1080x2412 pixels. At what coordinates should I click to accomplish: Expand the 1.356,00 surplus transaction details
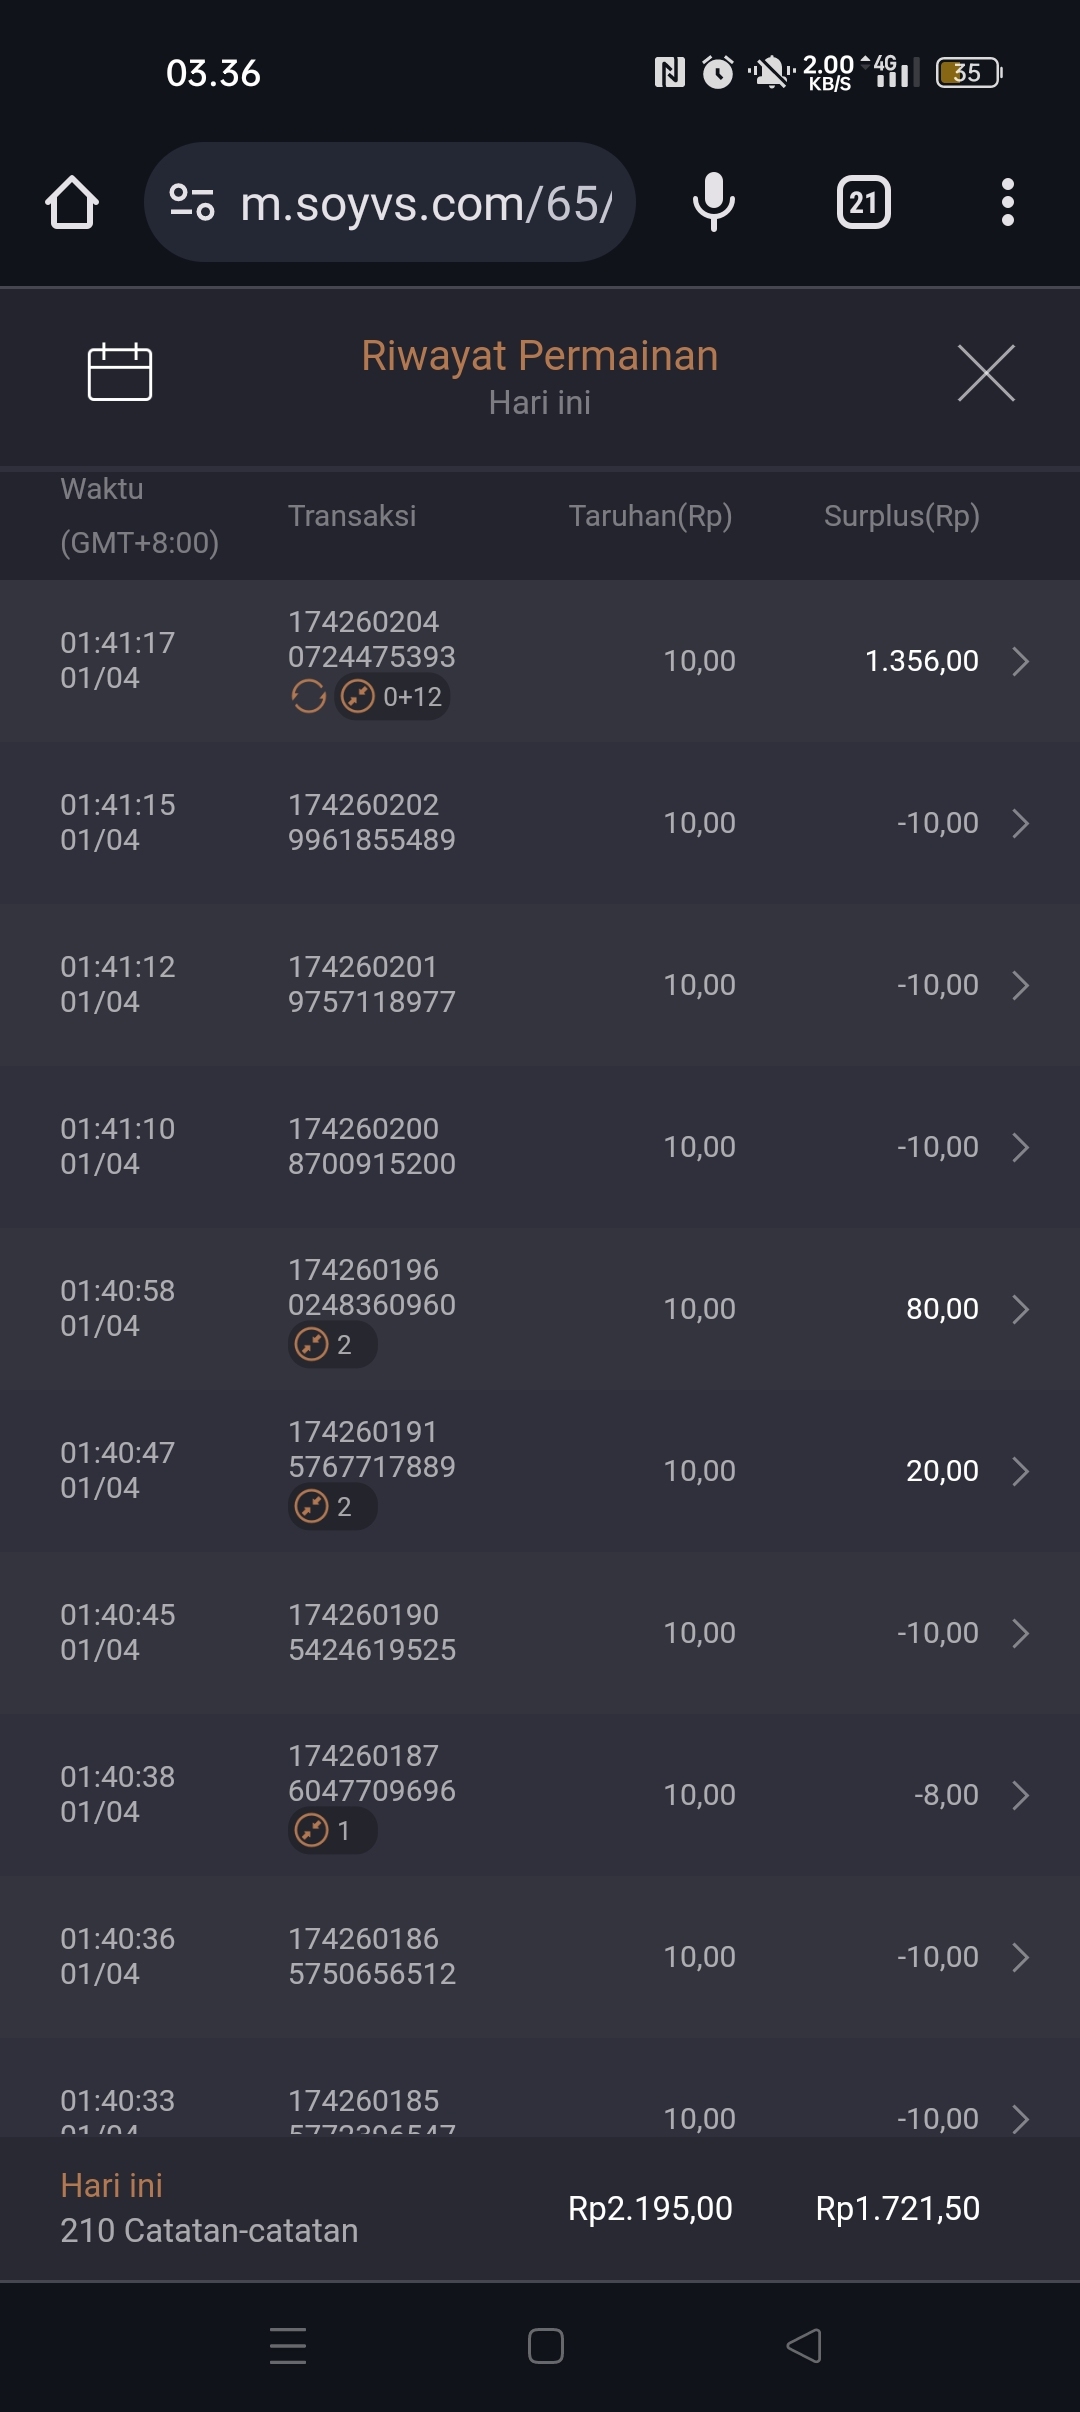1020,661
